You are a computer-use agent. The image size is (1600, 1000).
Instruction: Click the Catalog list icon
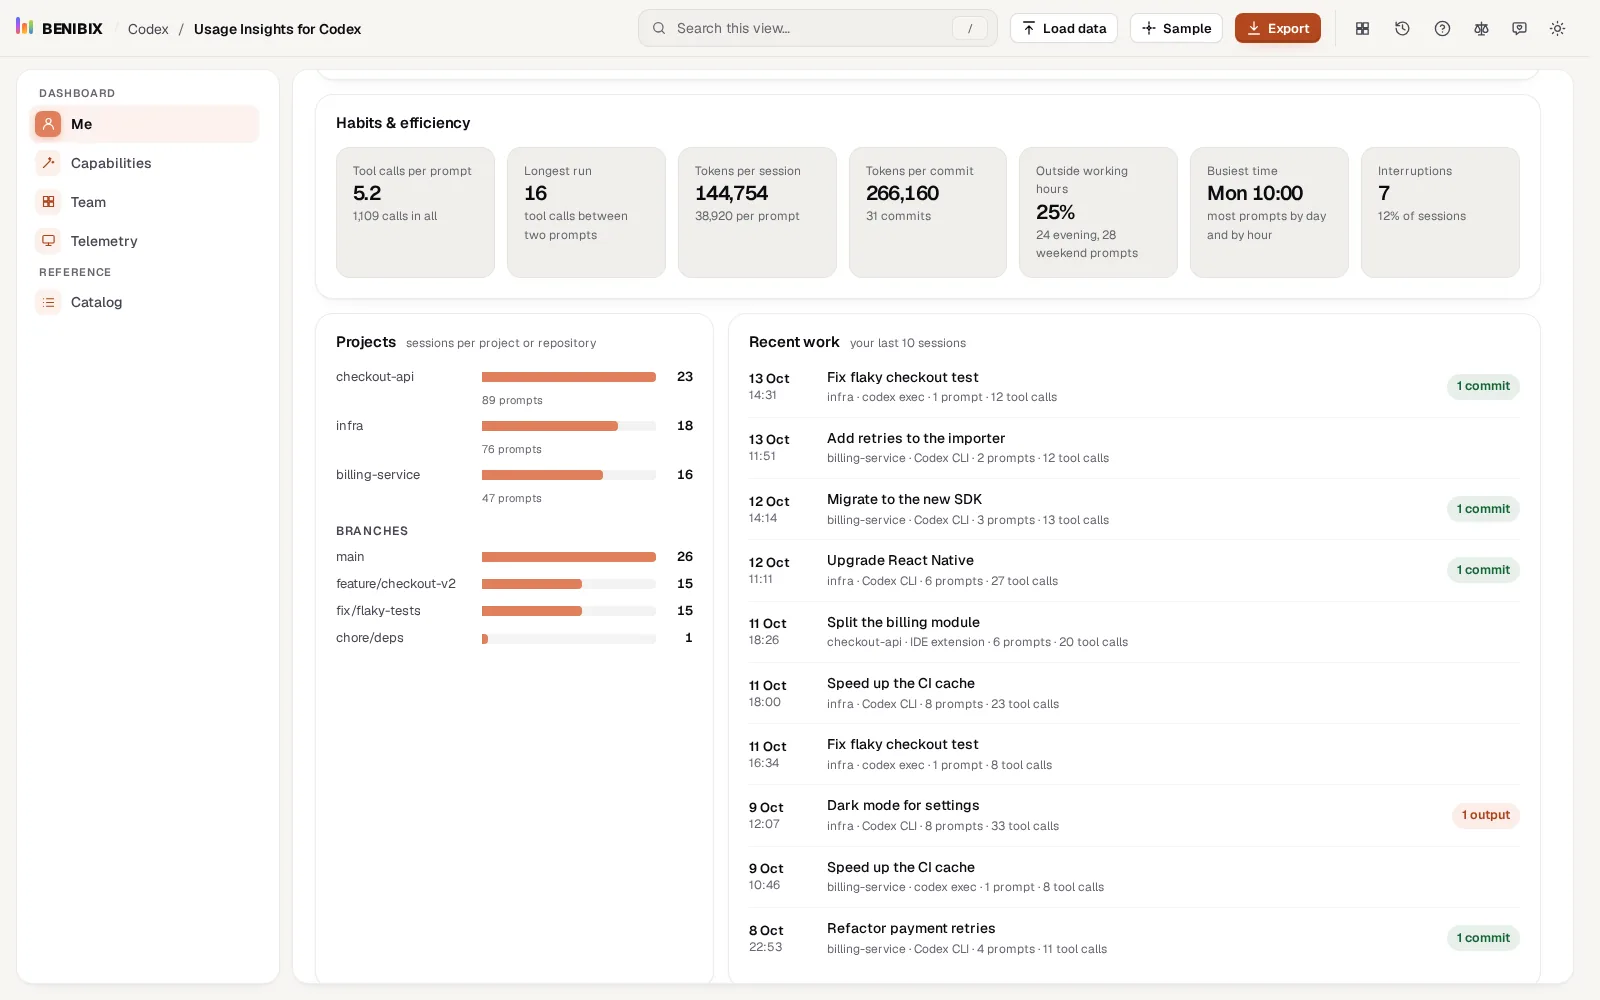[x=48, y=302]
